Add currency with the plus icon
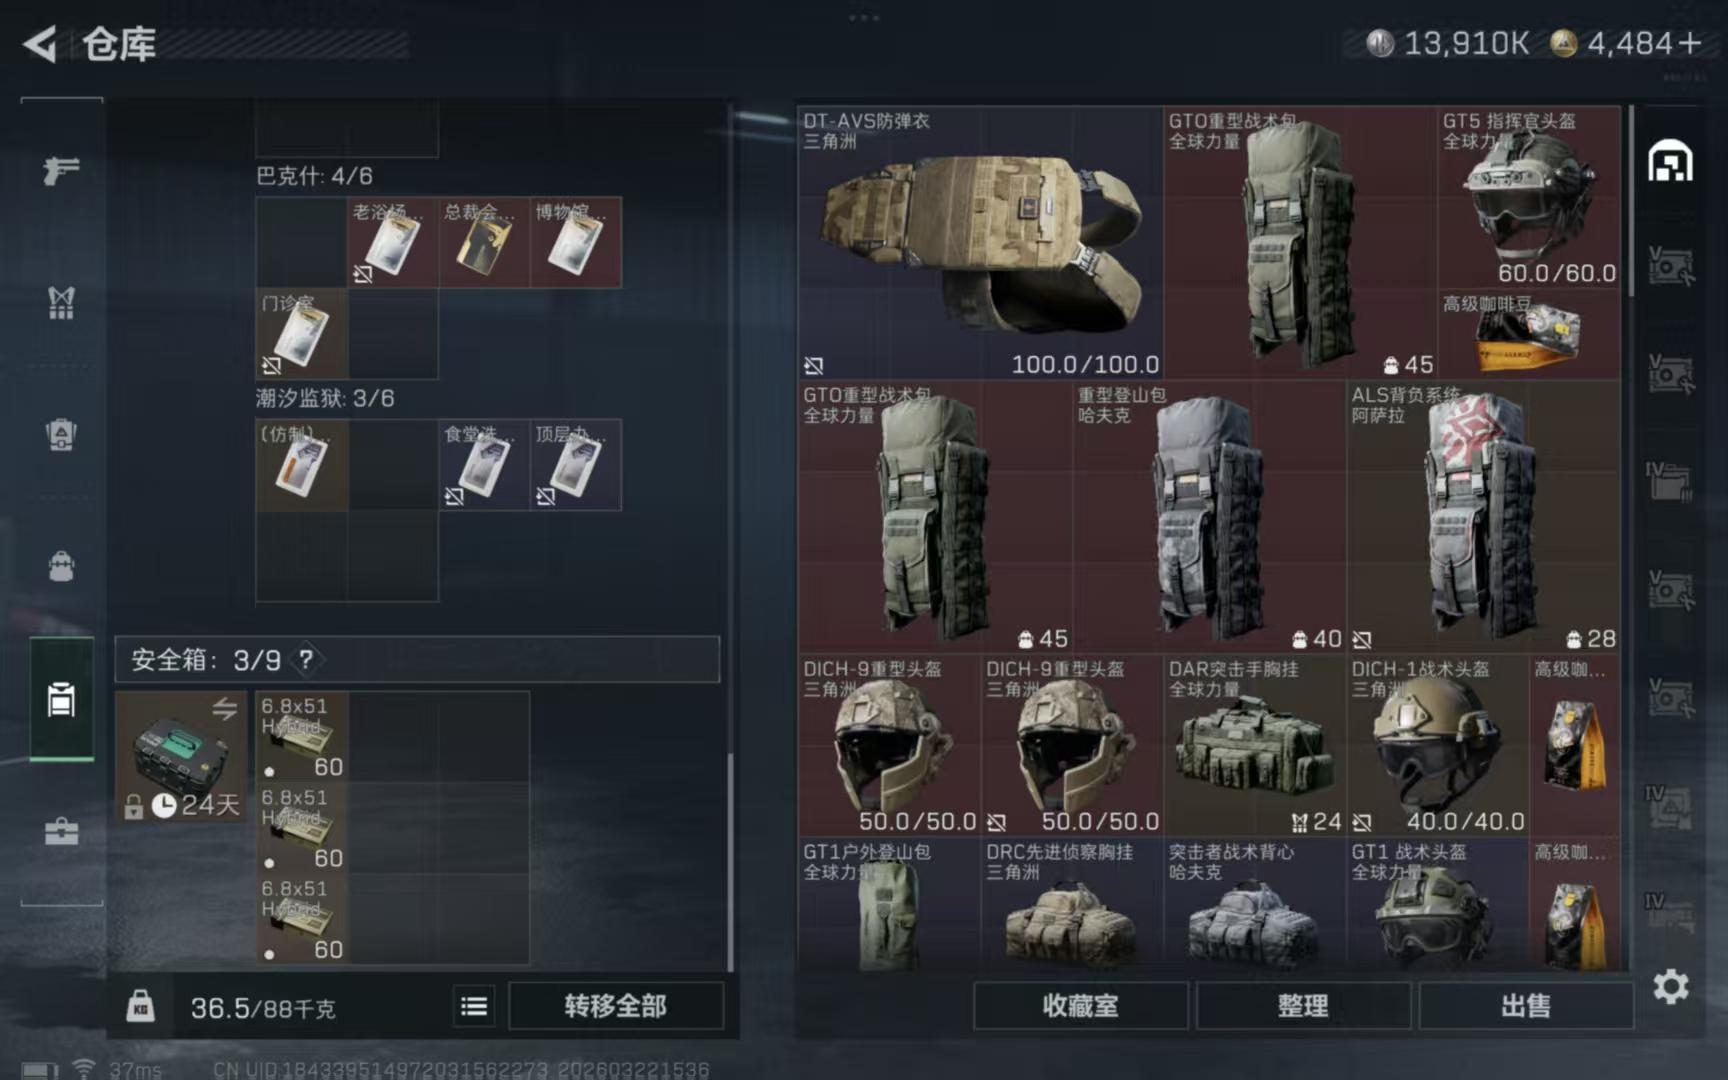Image resolution: width=1728 pixels, height=1080 pixels. pyautogui.click(x=1691, y=43)
